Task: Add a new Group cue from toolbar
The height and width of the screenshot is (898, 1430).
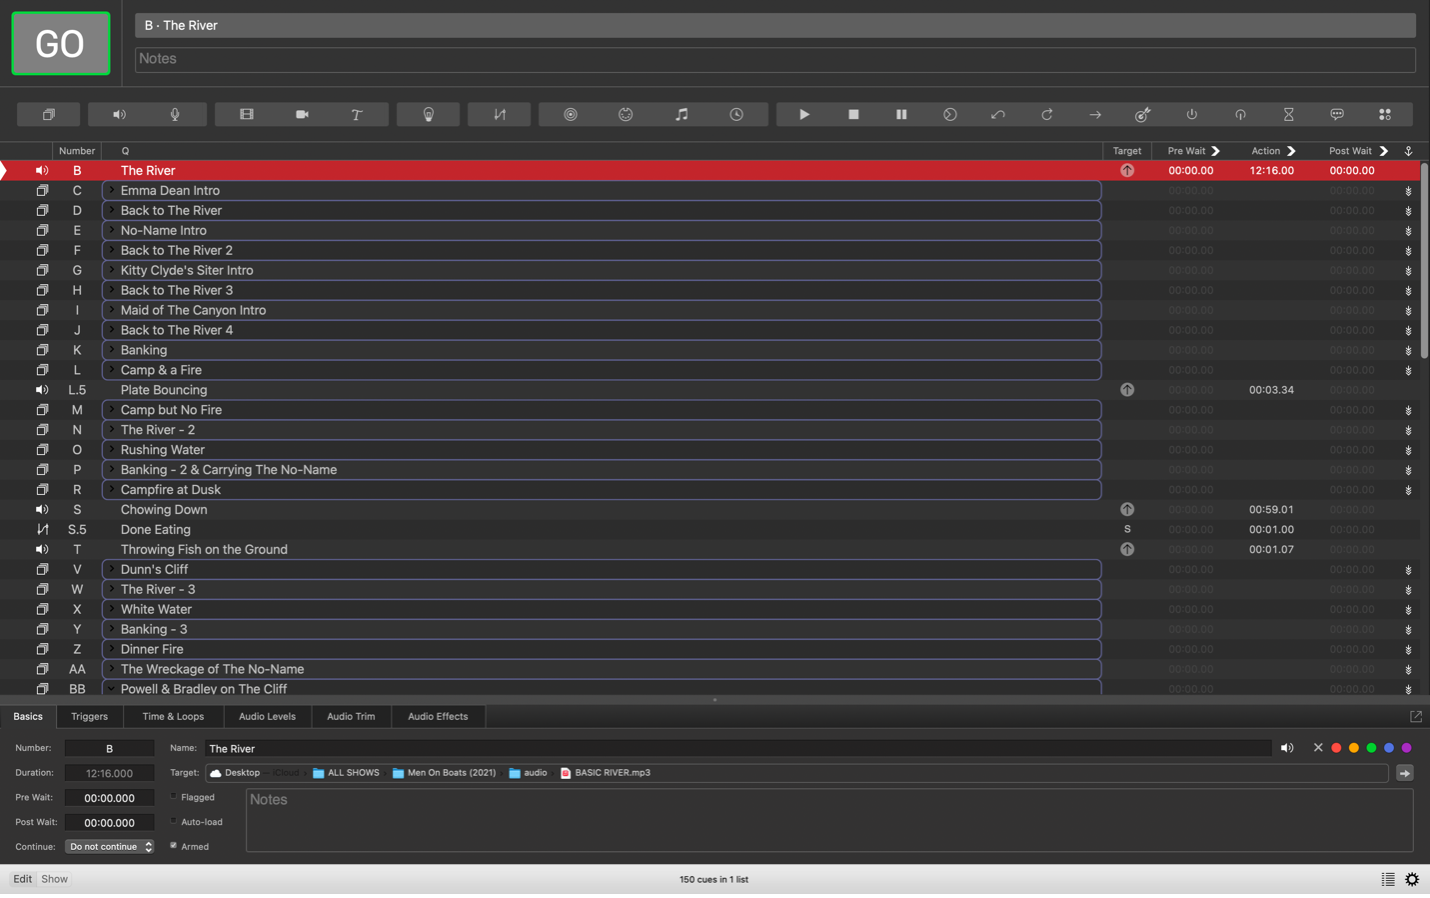Action: tap(48, 115)
